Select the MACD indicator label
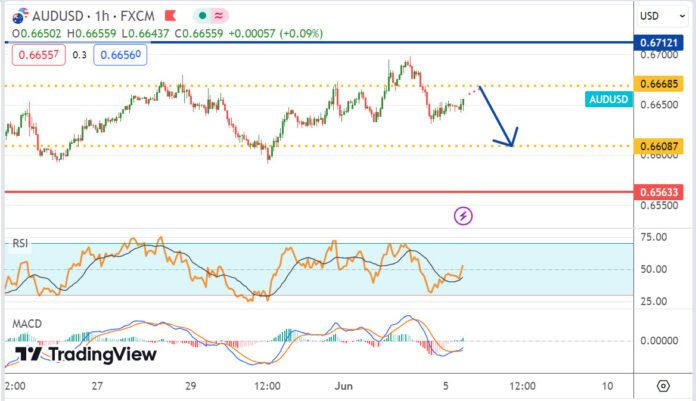The height and width of the screenshot is (401, 696). 26,323
